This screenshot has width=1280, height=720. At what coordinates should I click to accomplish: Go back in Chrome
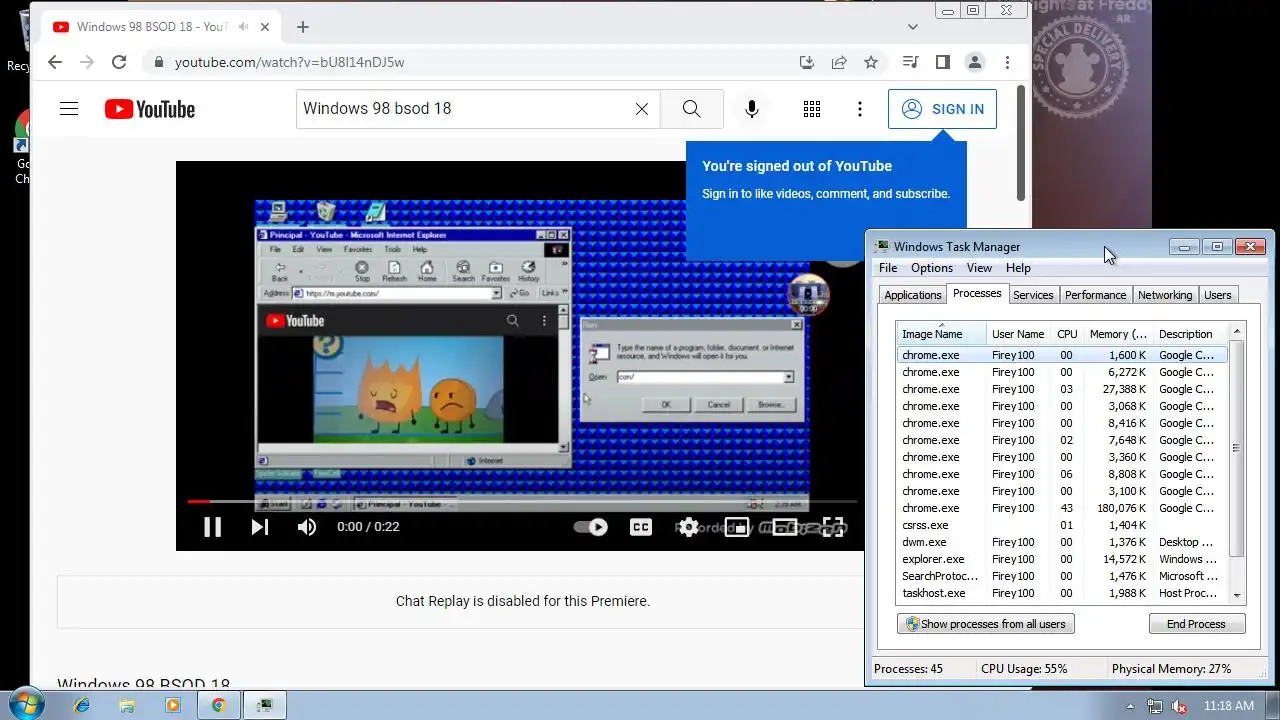point(55,62)
